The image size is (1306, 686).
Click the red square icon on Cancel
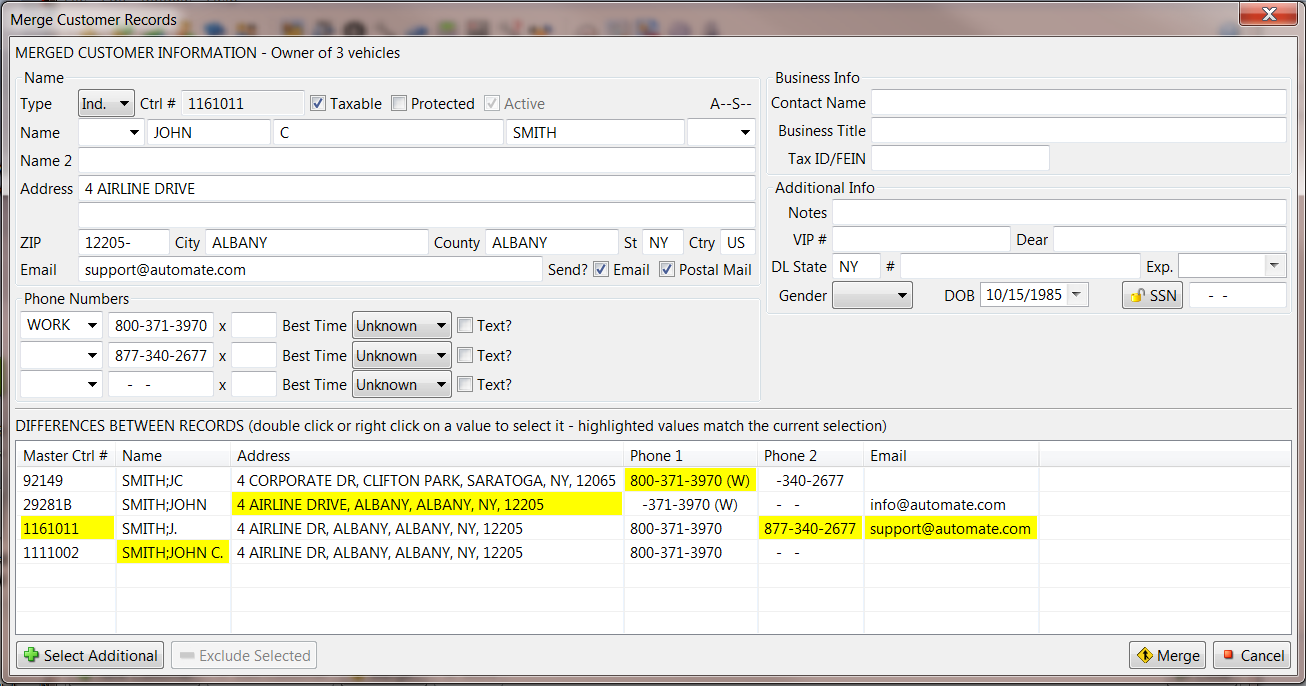(1229, 655)
